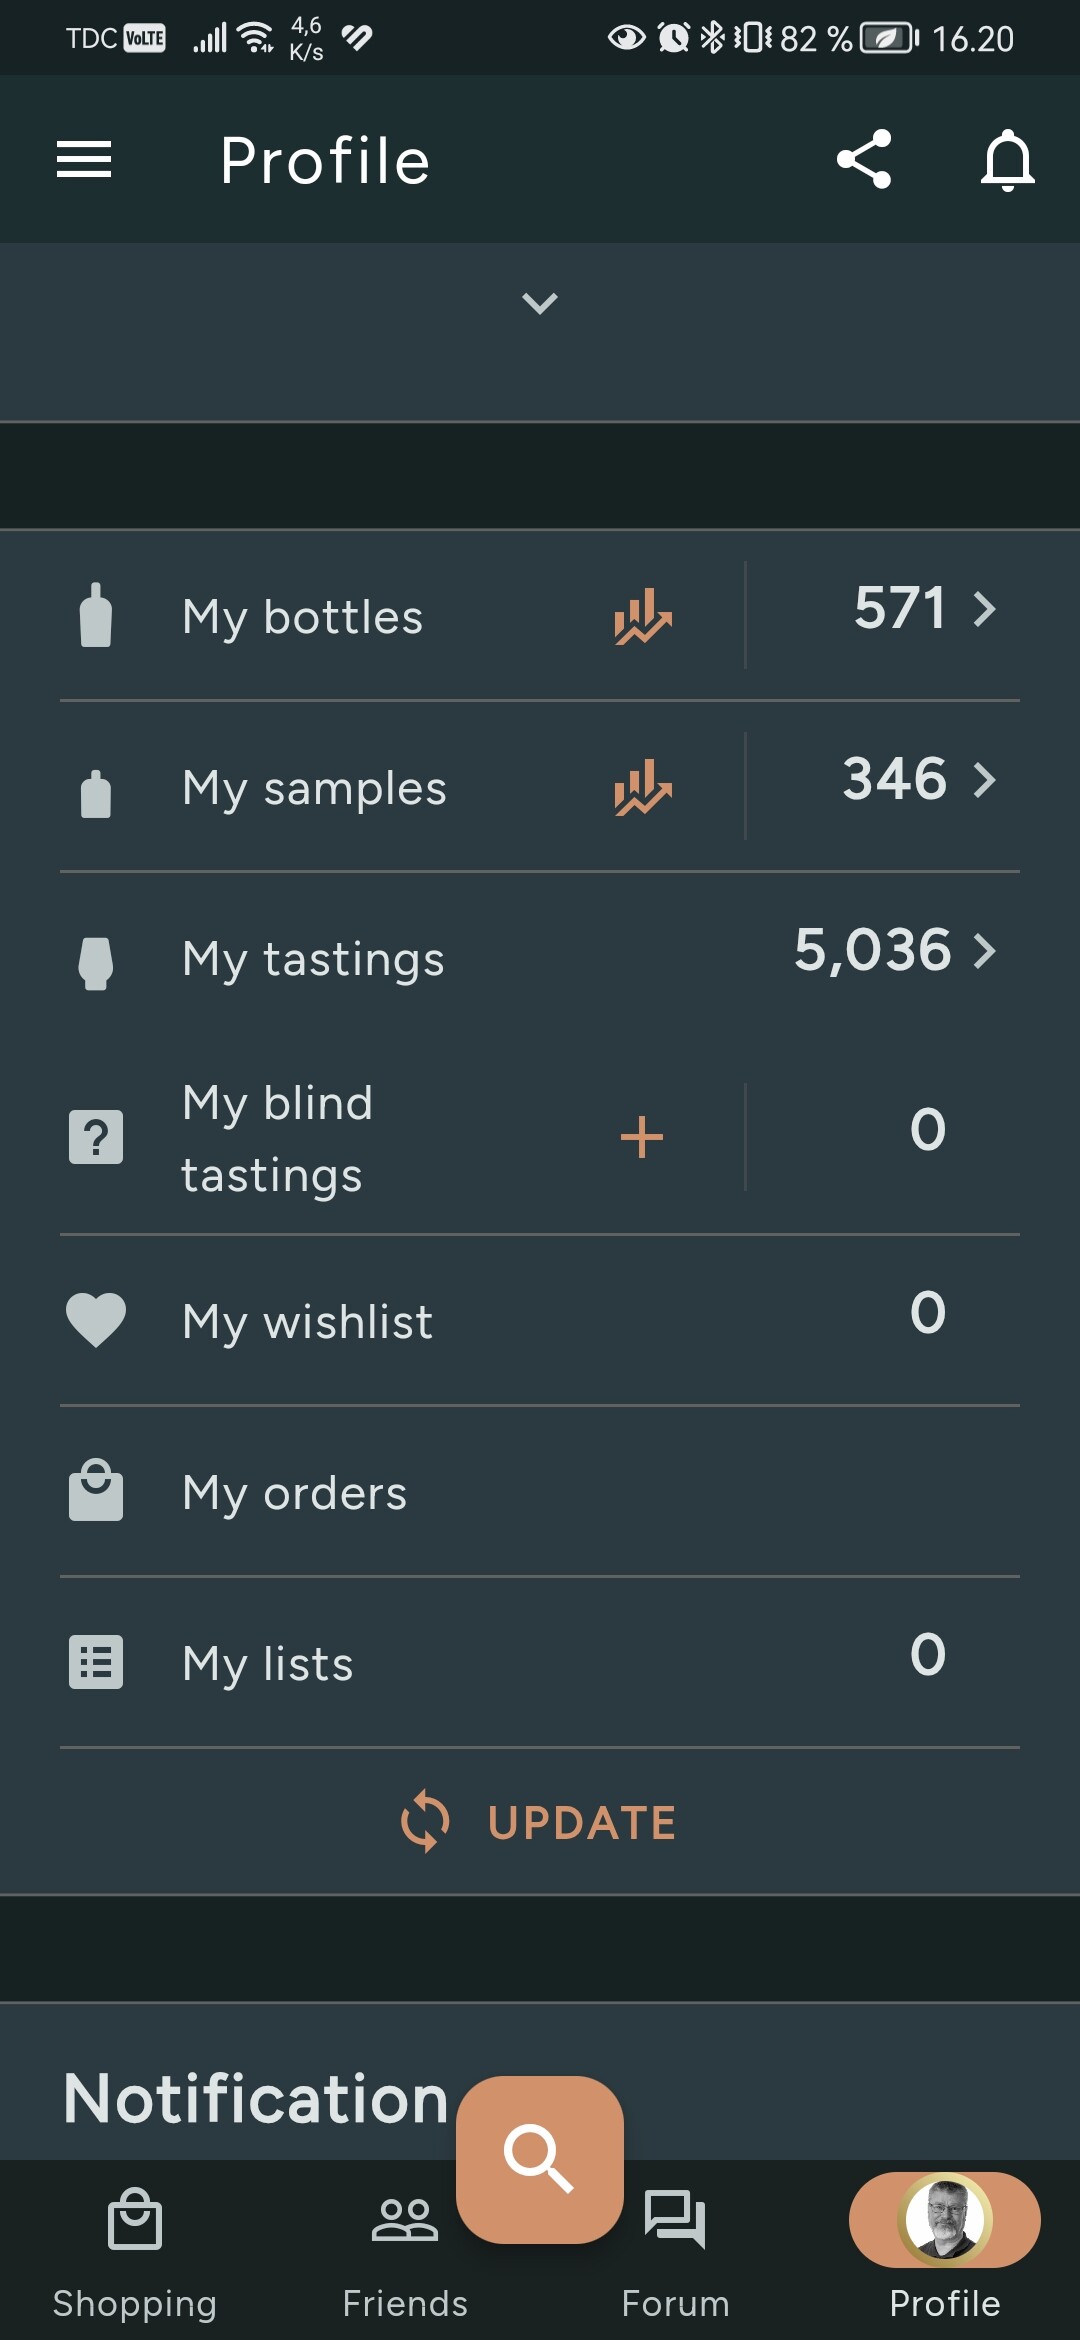Open My tastings list arrow

click(x=985, y=951)
